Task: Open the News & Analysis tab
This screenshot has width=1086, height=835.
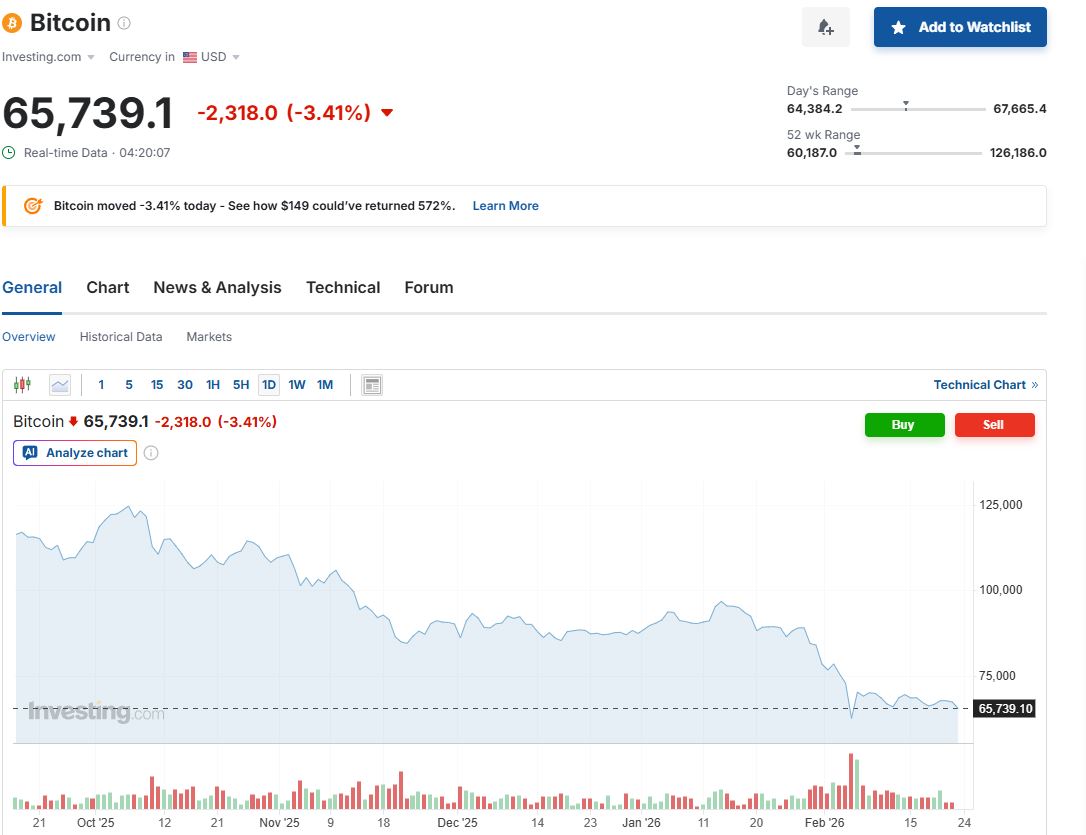Action: tap(217, 287)
